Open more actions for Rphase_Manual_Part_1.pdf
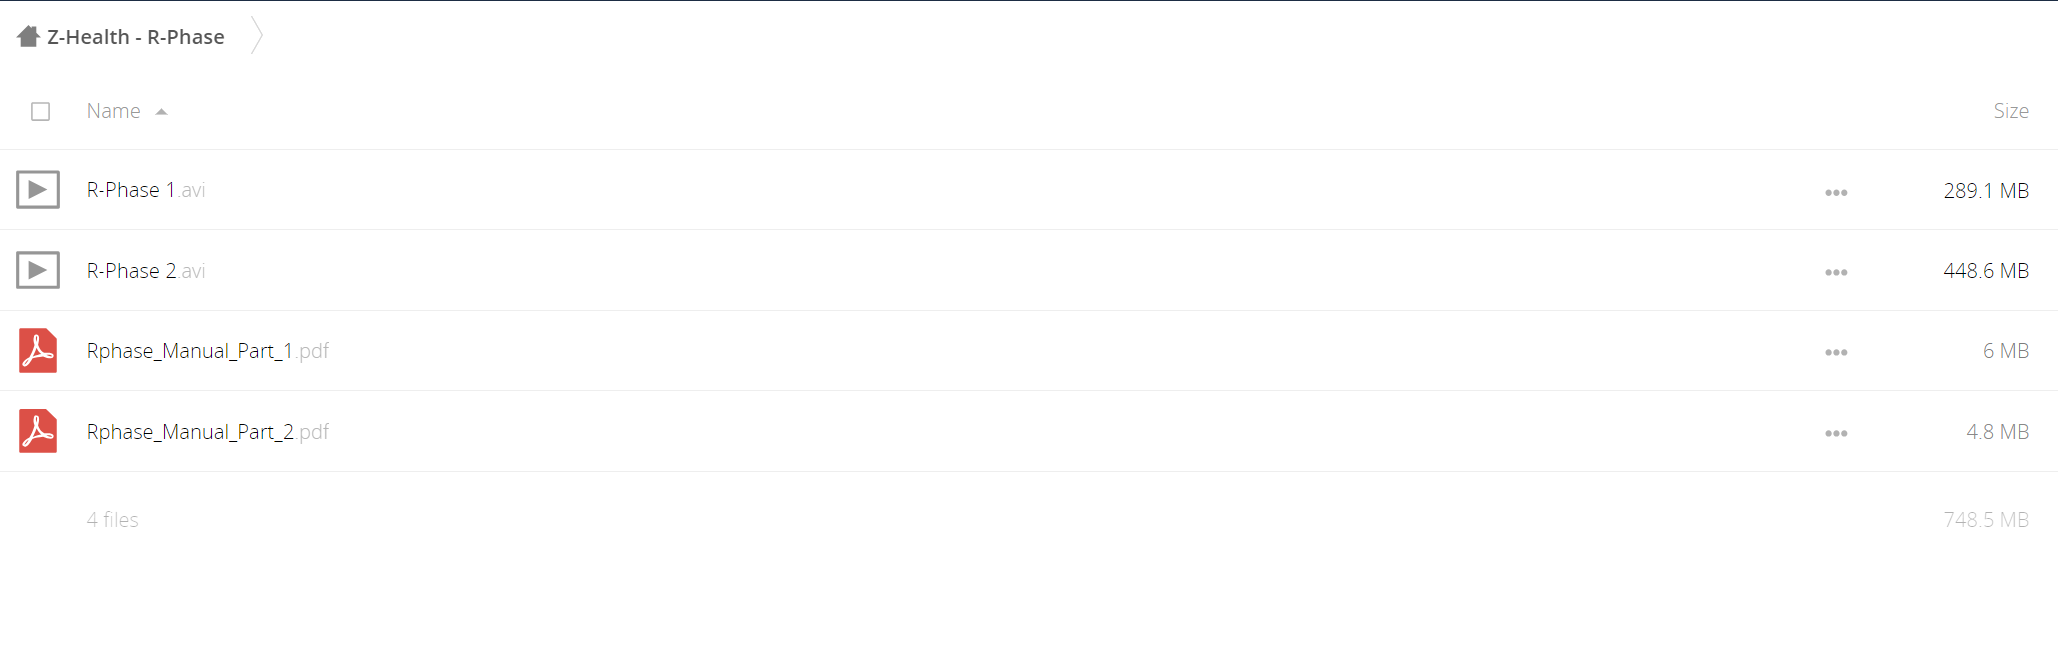The width and height of the screenshot is (2058, 652). pyautogui.click(x=1836, y=352)
